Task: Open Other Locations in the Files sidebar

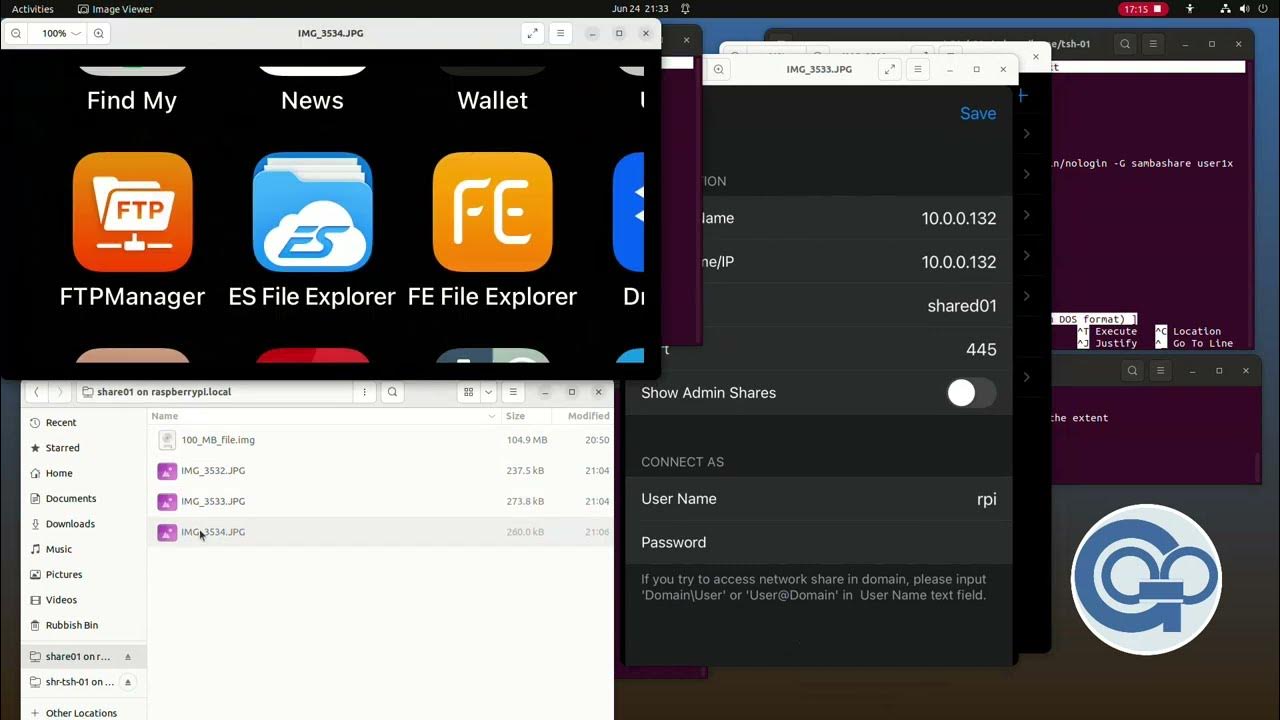Action: pos(84,713)
